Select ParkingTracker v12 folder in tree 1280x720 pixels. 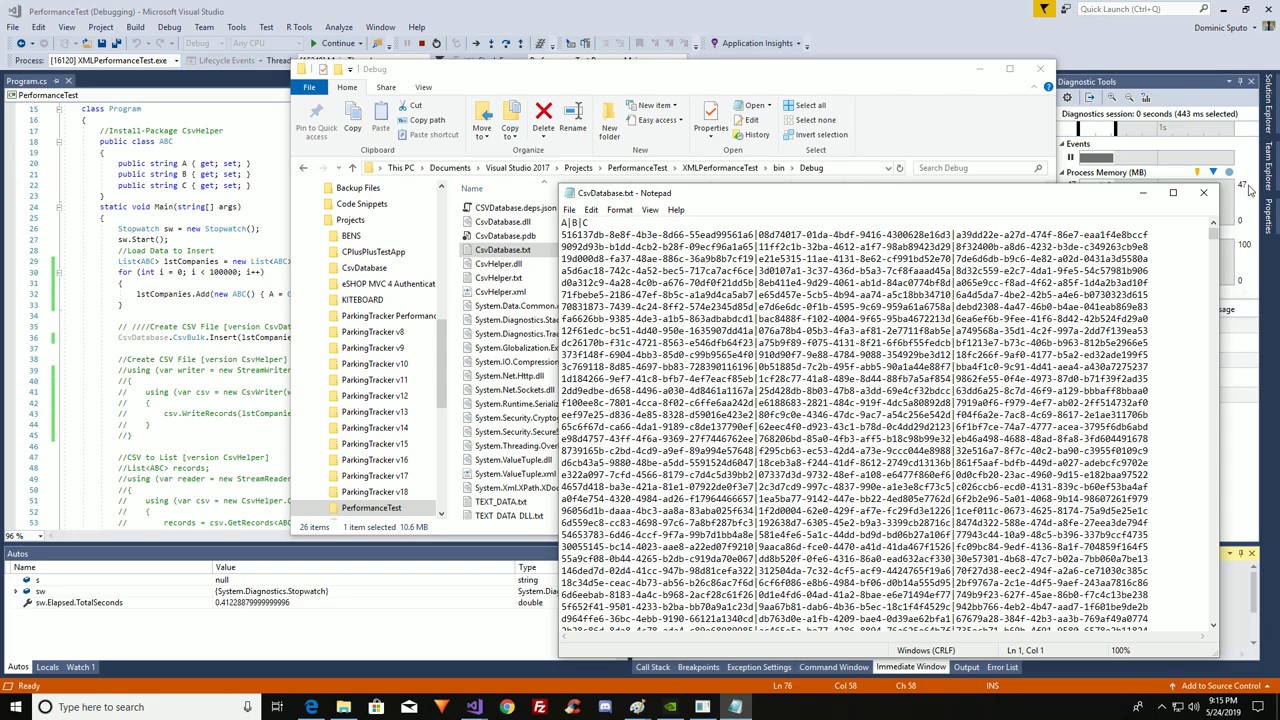coord(374,396)
